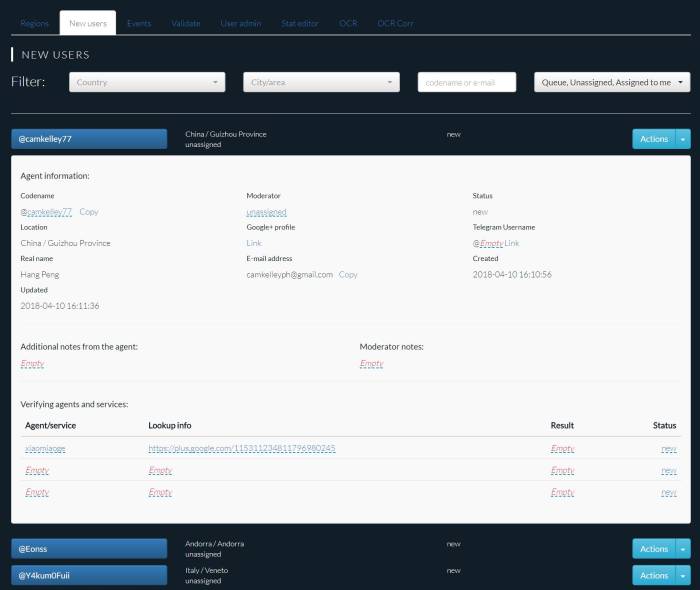Screen dimensions: 700x590
Task: Expand Actions dropdown arrow for @Y4kum0Fuii
Action: pos(683,575)
